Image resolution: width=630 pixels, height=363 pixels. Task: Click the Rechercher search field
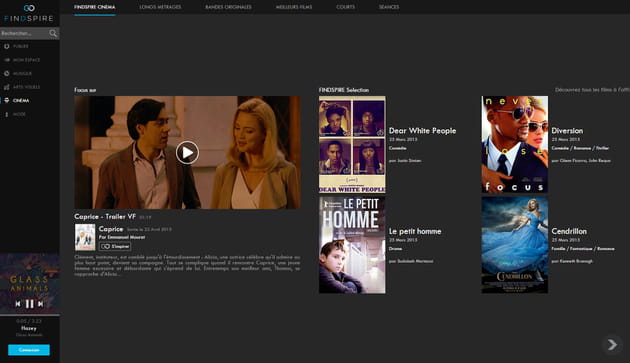click(x=24, y=33)
